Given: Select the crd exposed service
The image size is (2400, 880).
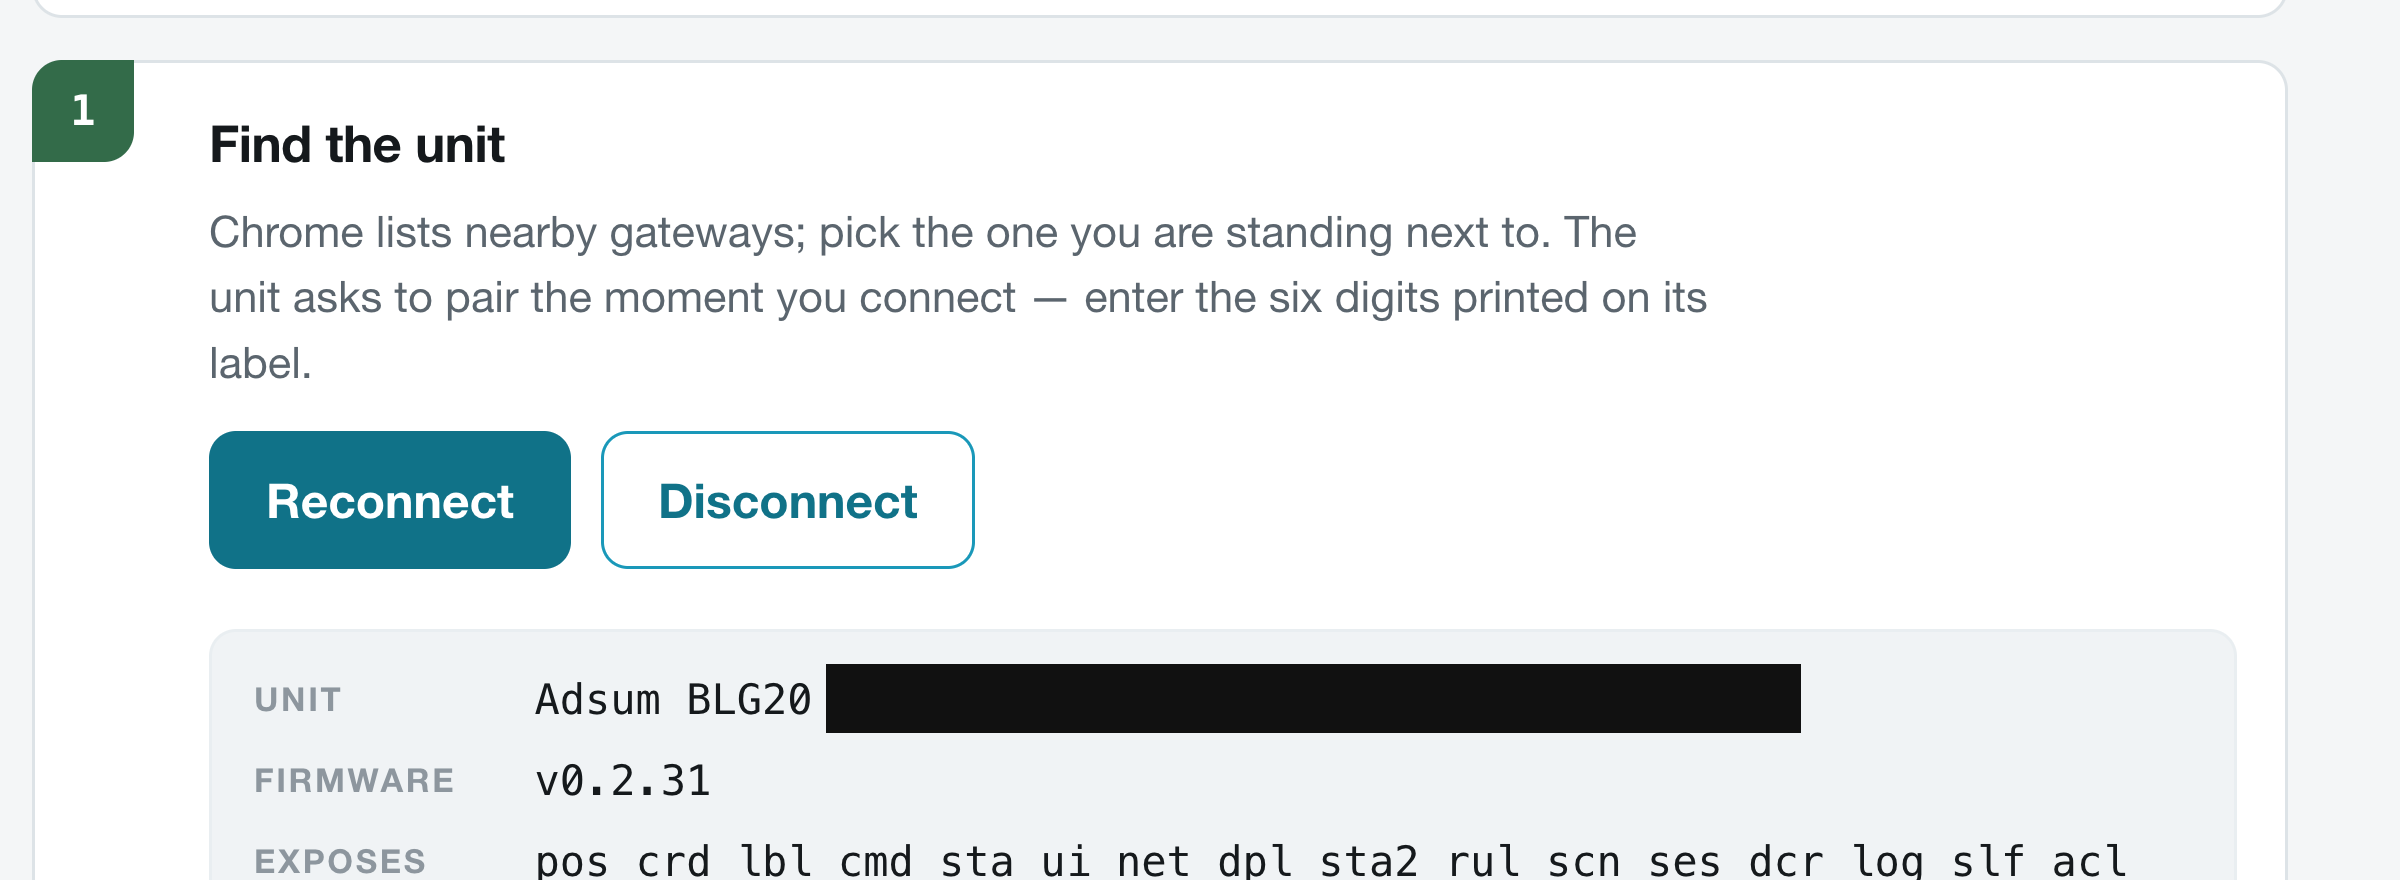Looking at the screenshot, I should tap(673, 861).
